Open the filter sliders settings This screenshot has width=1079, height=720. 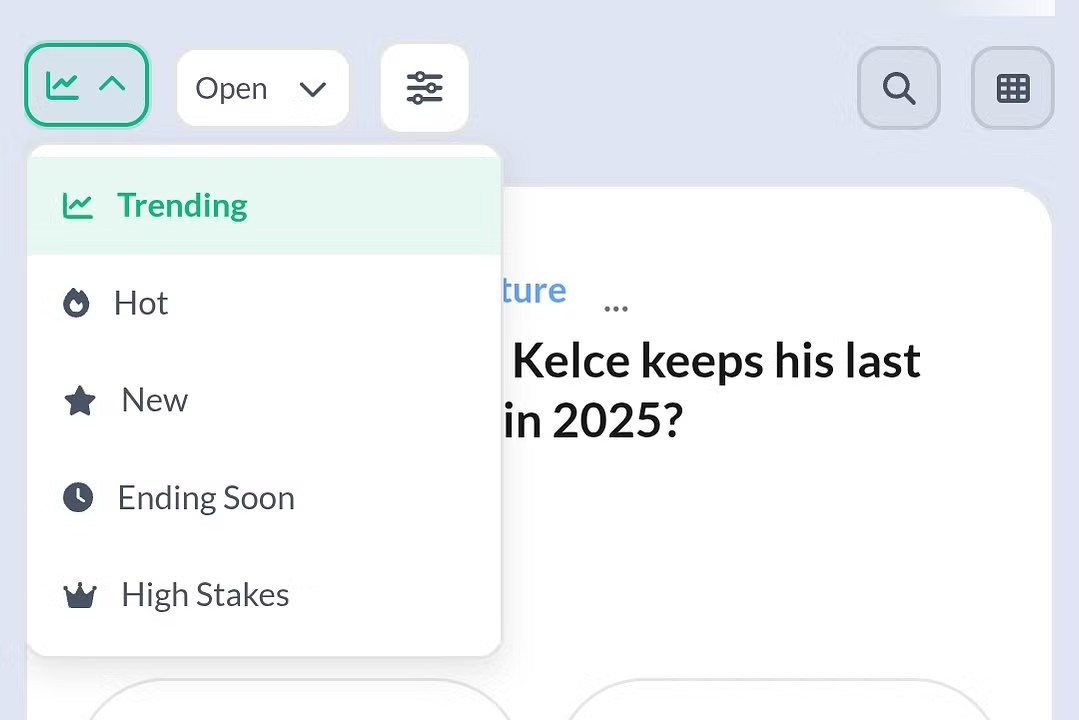pyautogui.click(x=424, y=88)
